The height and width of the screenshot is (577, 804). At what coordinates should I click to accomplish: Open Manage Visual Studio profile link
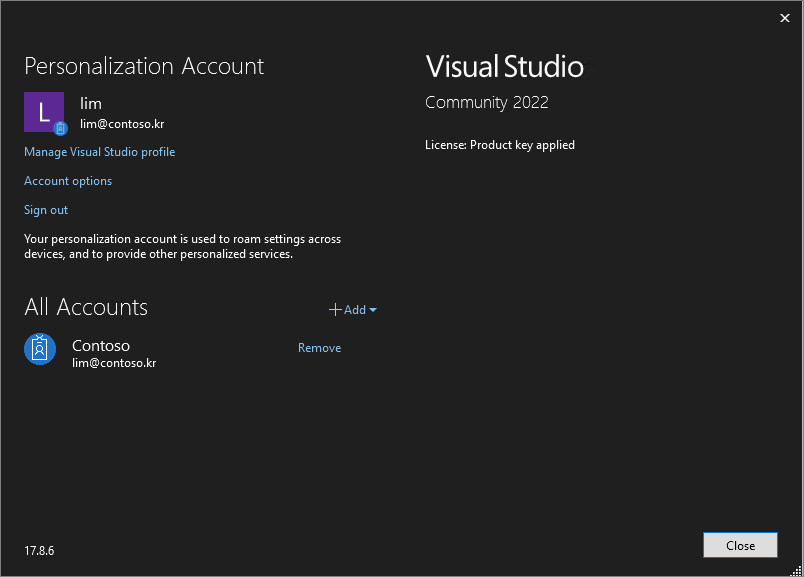tap(99, 152)
